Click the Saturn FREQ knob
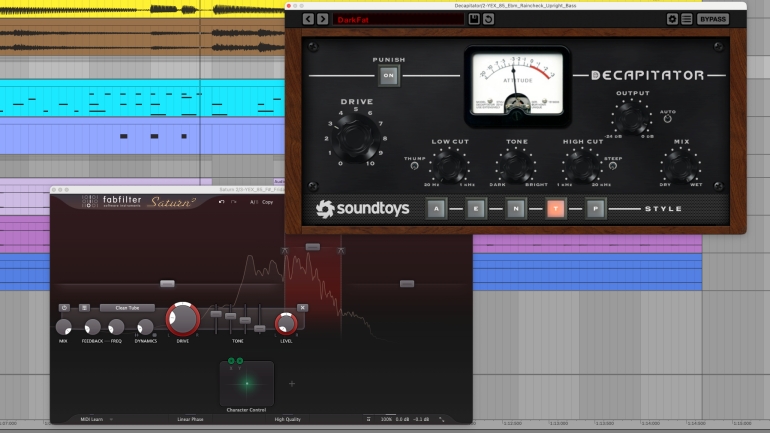770x433 pixels. pyautogui.click(x=116, y=326)
